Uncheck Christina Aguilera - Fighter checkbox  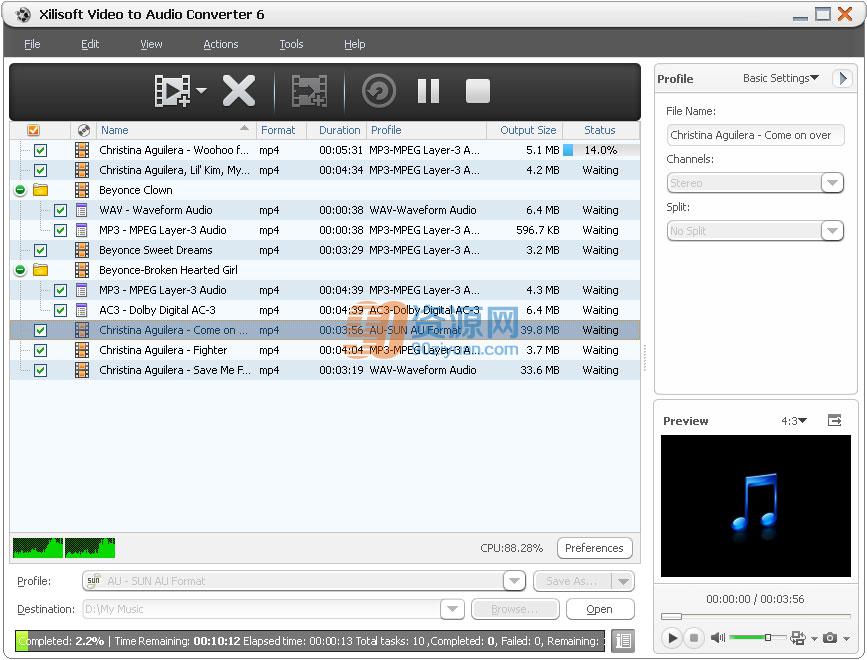(40, 350)
